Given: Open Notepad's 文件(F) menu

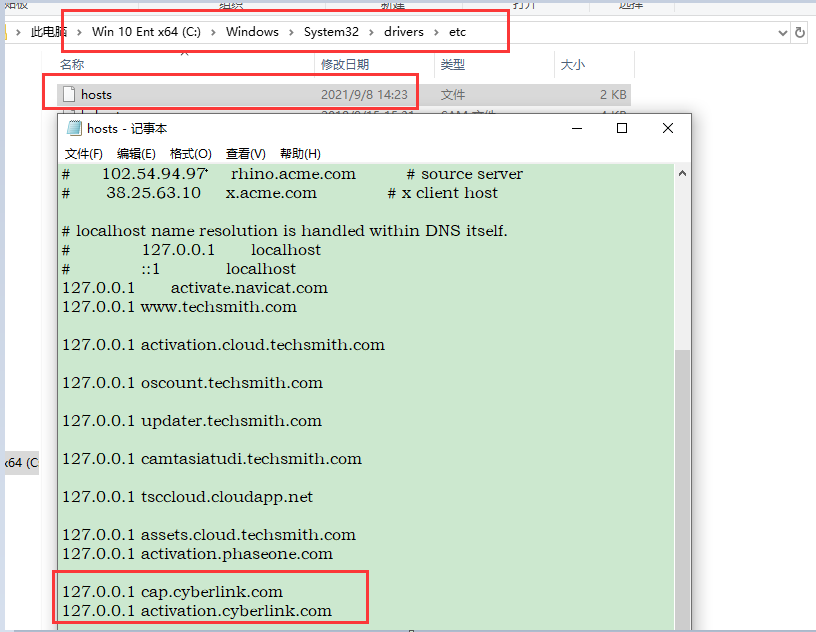Looking at the screenshot, I should click(83, 154).
